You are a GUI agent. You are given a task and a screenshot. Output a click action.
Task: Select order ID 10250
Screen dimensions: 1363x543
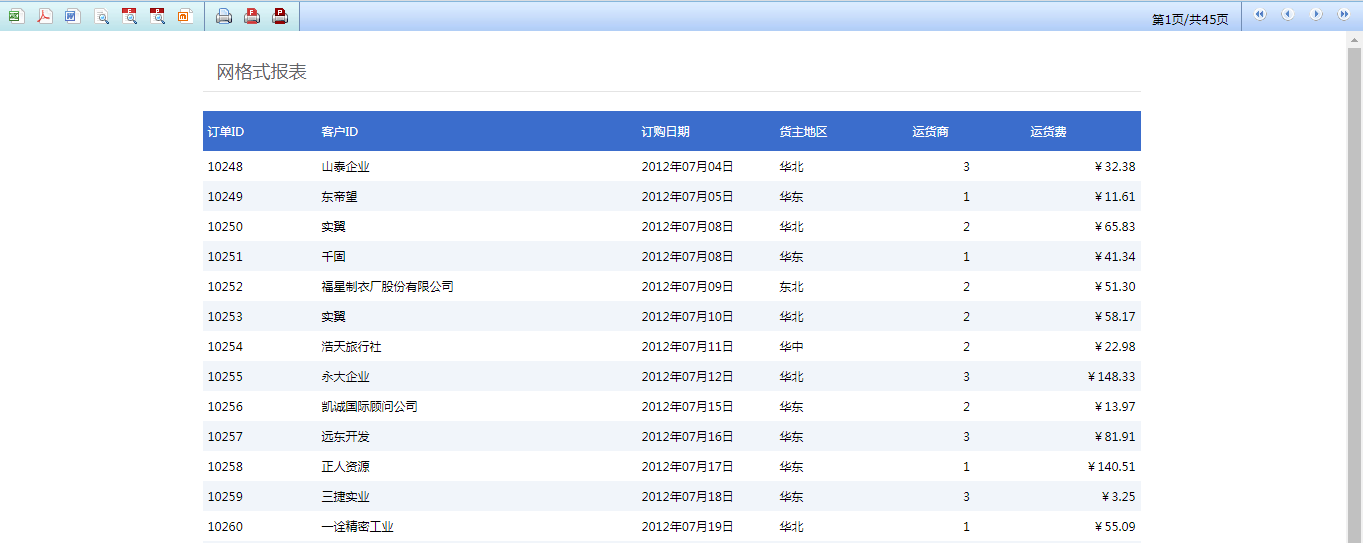click(x=225, y=227)
